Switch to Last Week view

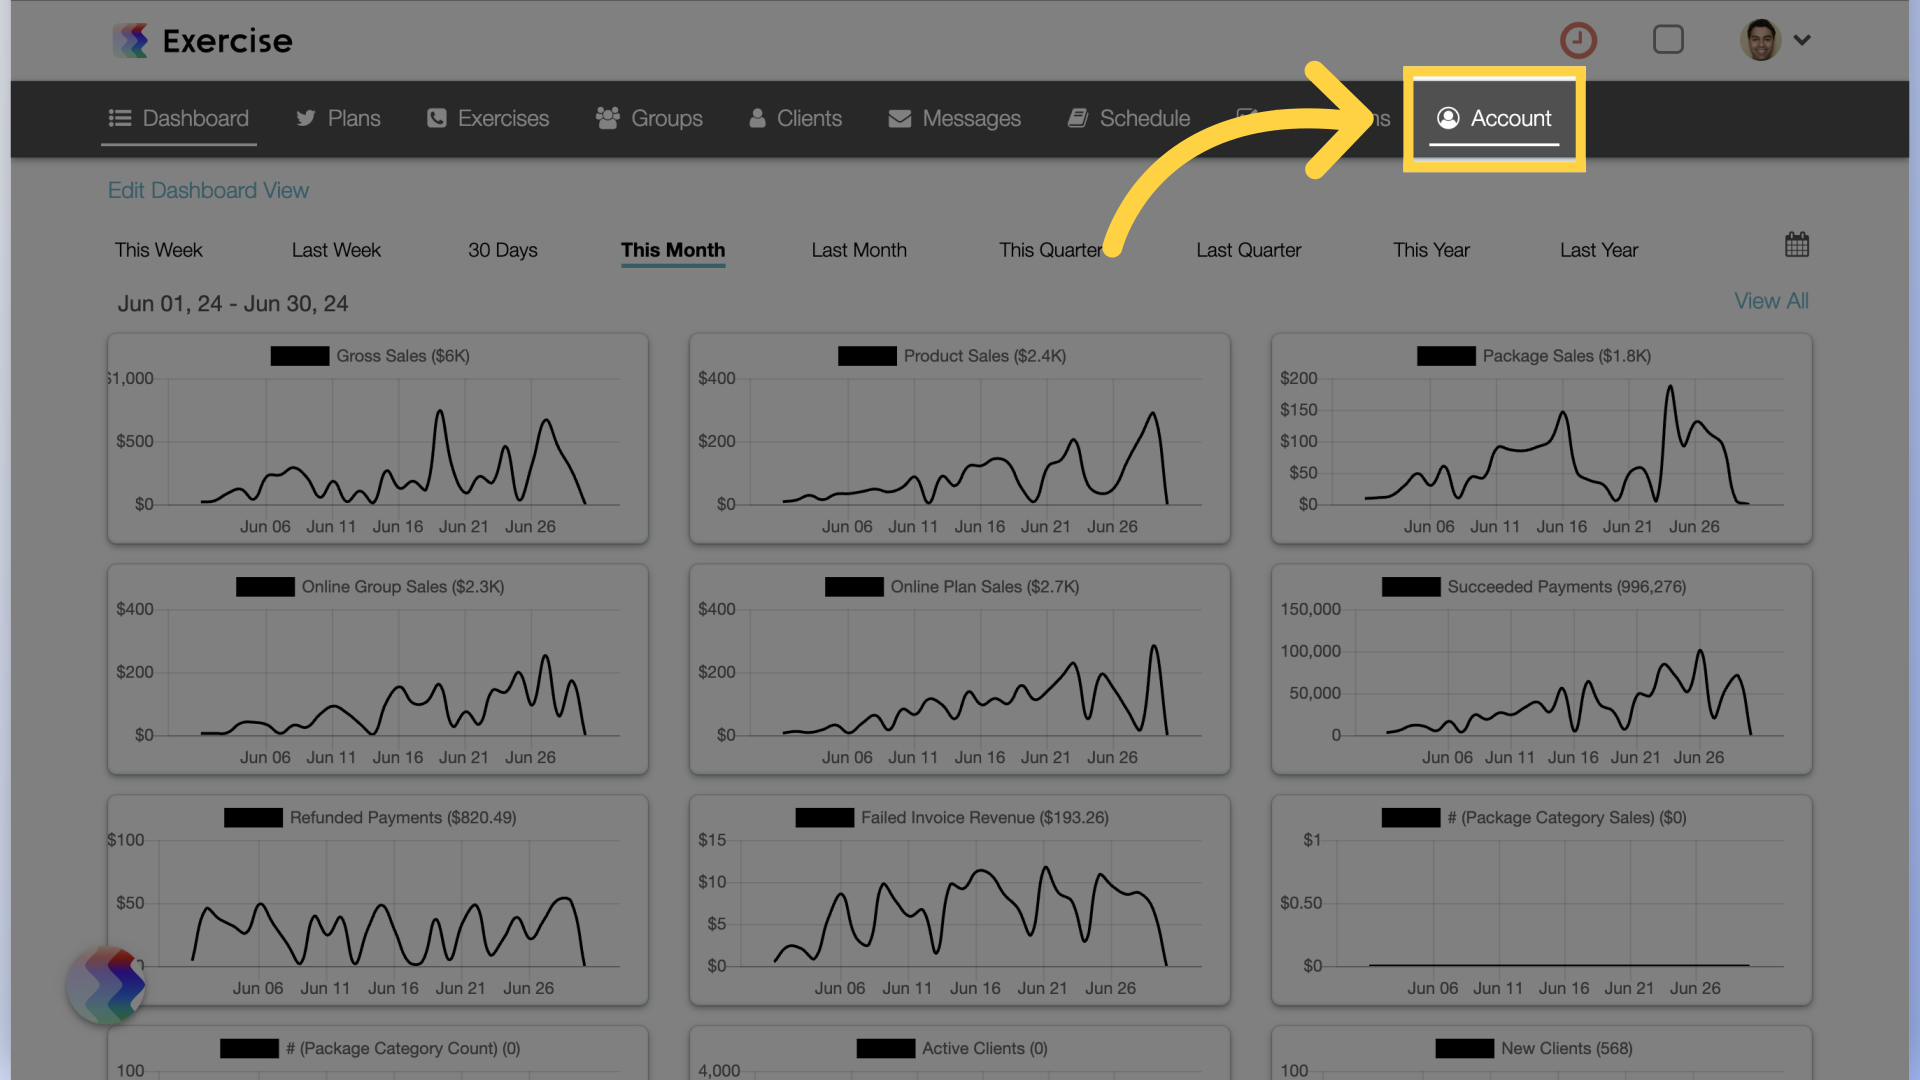click(336, 249)
